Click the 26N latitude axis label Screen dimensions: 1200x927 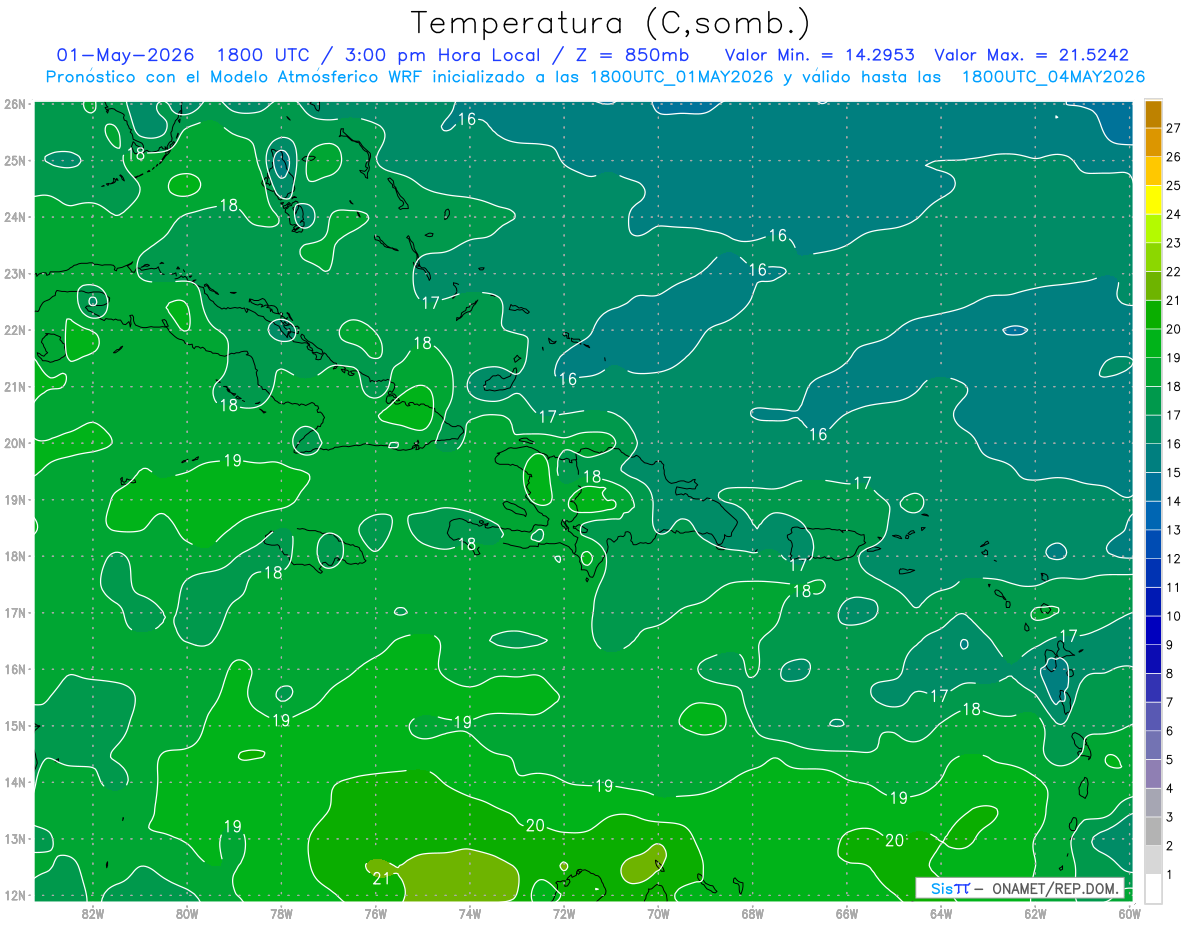(x=15, y=104)
